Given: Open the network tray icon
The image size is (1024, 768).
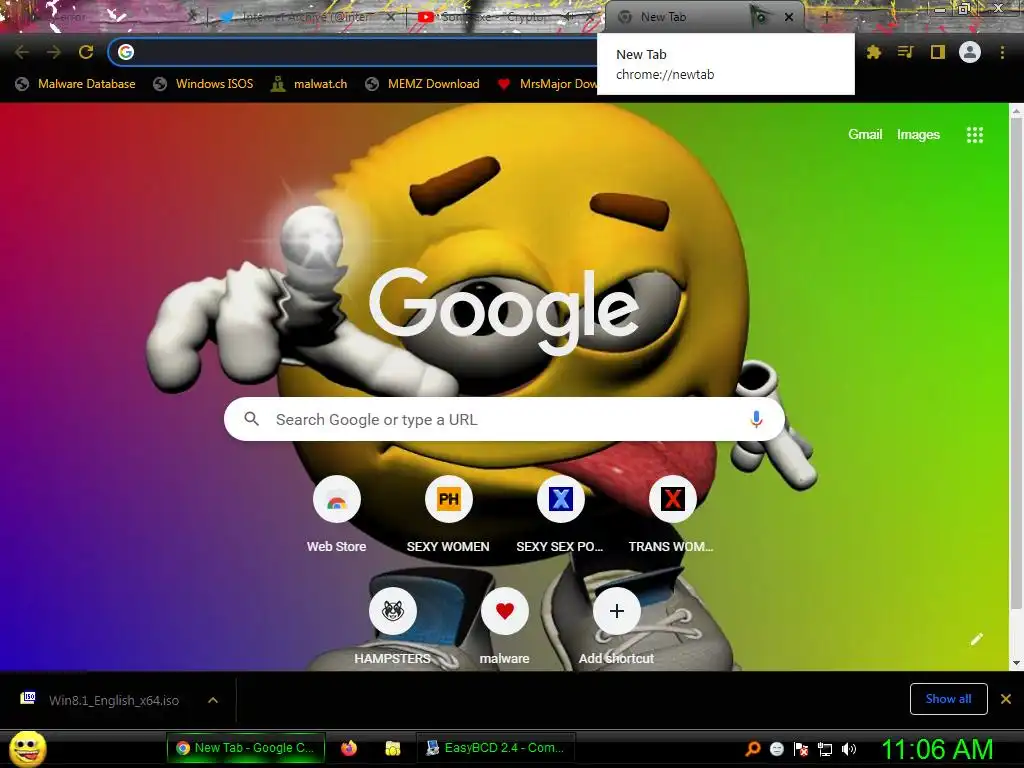Looking at the screenshot, I should [x=825, y=748].
